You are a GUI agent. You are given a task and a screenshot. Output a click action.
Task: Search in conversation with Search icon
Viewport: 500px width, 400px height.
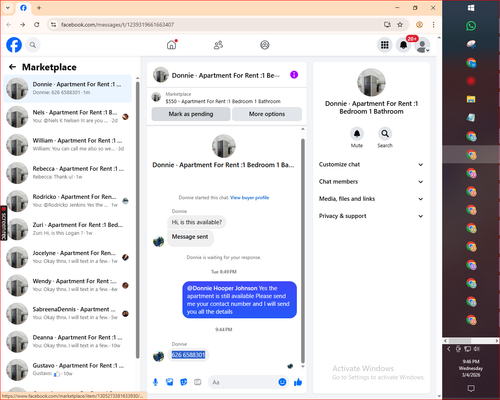[x=385, y=134]
